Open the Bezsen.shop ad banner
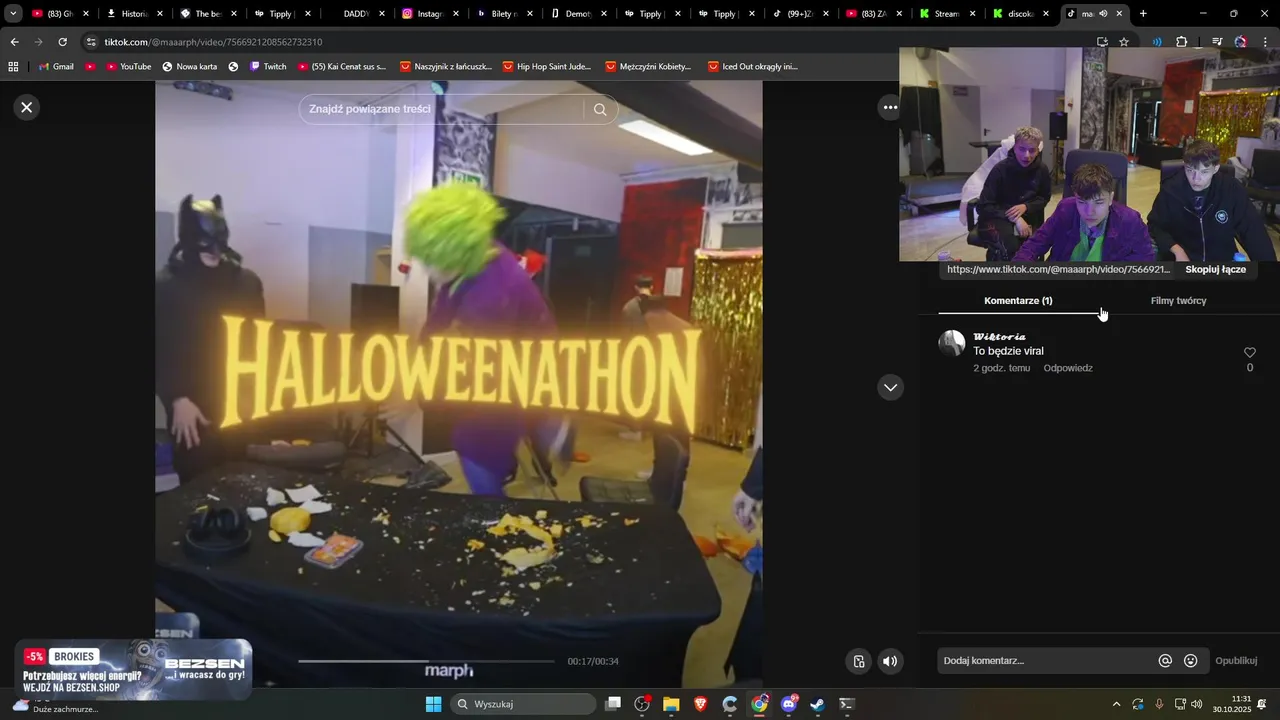Image resolution: width=1280 pixels, height=720 pixels. (x=134, y=669)
